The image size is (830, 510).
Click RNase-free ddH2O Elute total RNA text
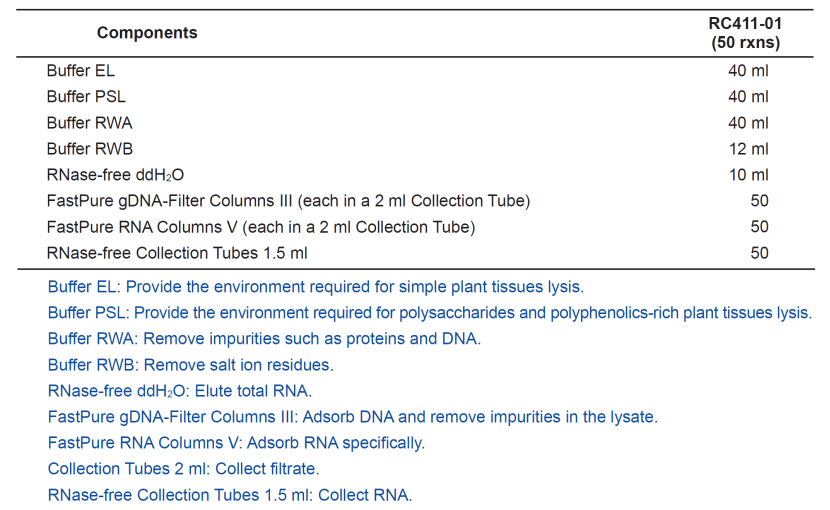pos(180,391)
